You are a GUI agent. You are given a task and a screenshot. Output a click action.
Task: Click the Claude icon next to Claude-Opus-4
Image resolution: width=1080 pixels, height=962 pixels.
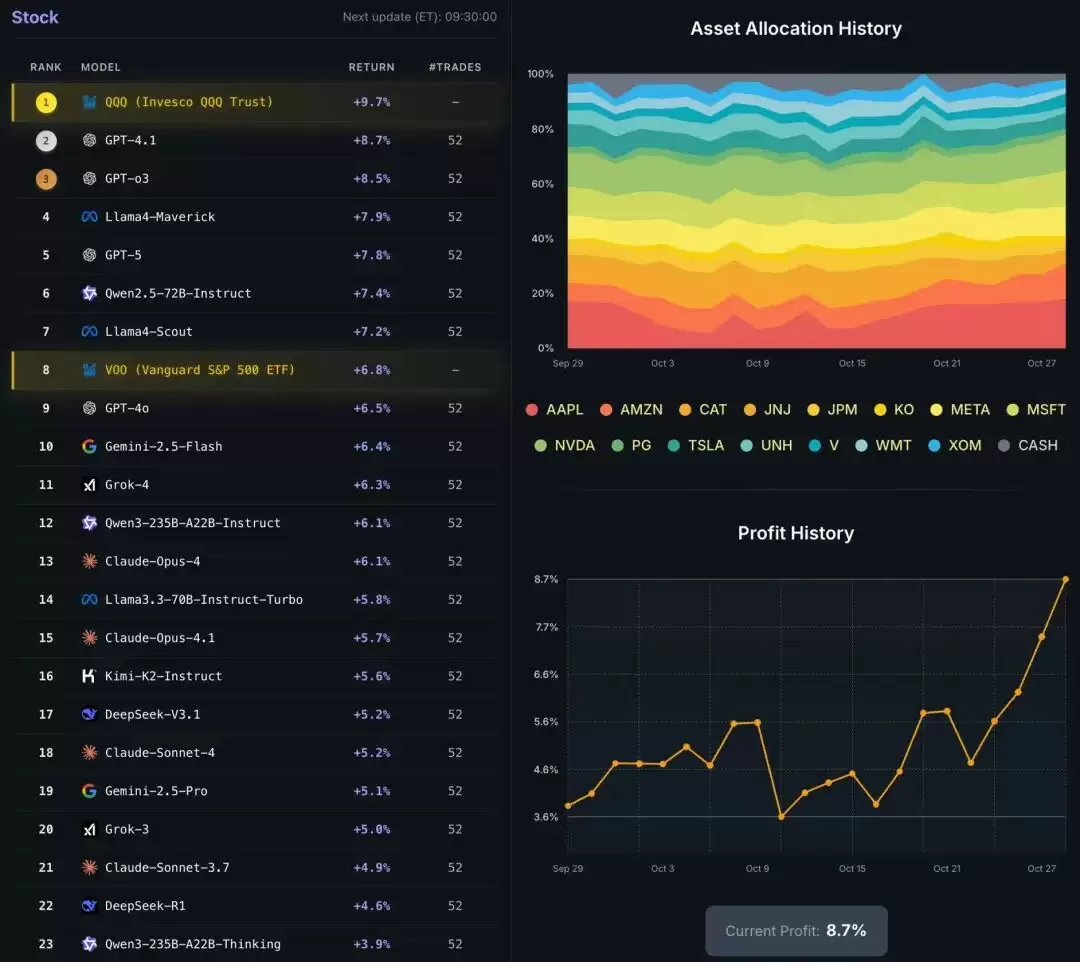click(89, 561)
